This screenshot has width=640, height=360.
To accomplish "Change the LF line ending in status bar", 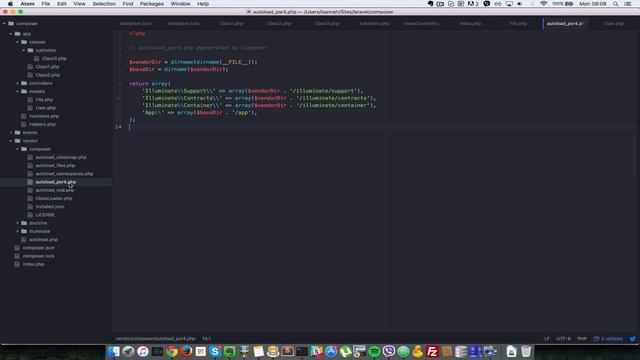I will 547,338.
